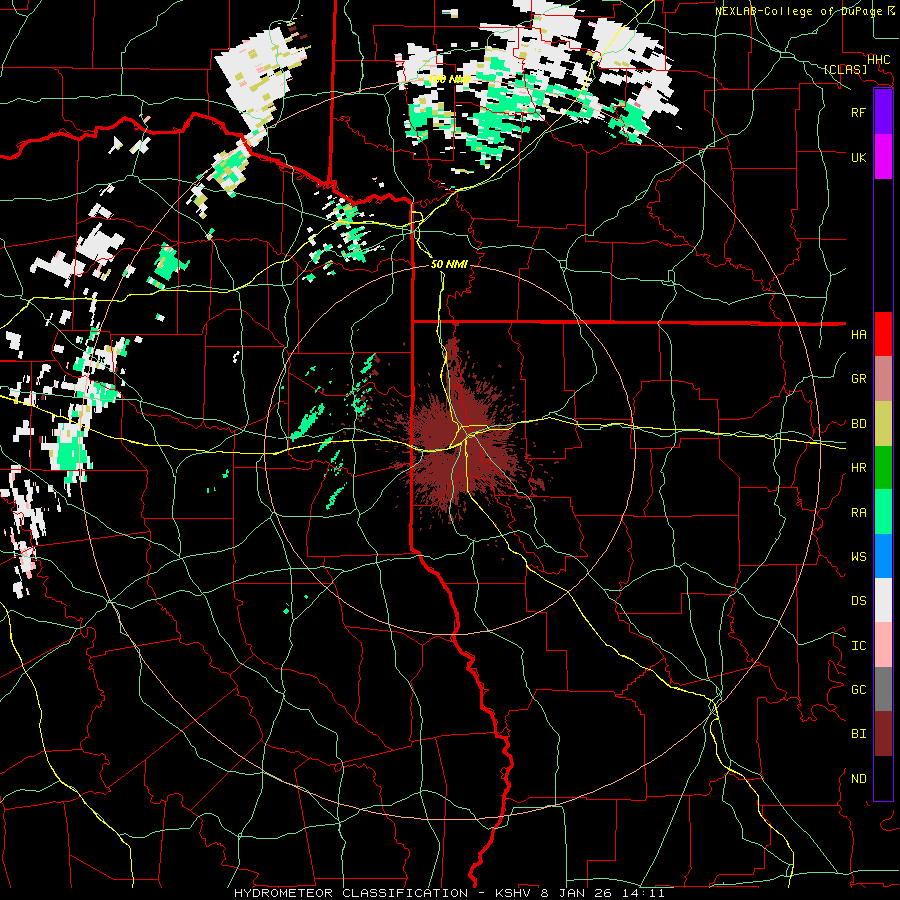Click the magenta UK color swatch

click(883, 157)
